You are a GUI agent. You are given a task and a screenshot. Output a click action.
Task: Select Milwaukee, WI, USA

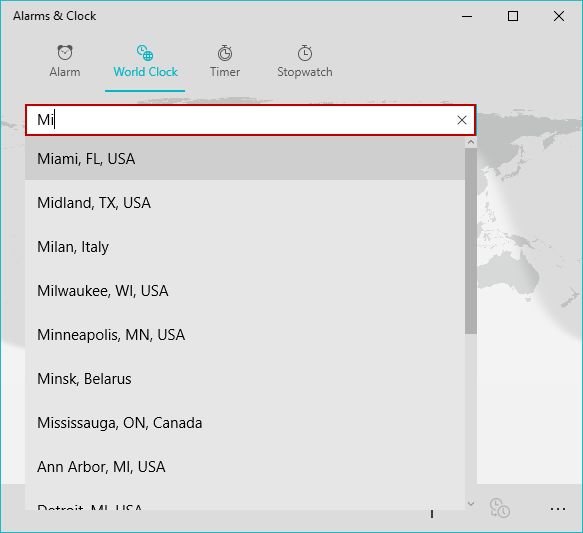pos(245,291)
